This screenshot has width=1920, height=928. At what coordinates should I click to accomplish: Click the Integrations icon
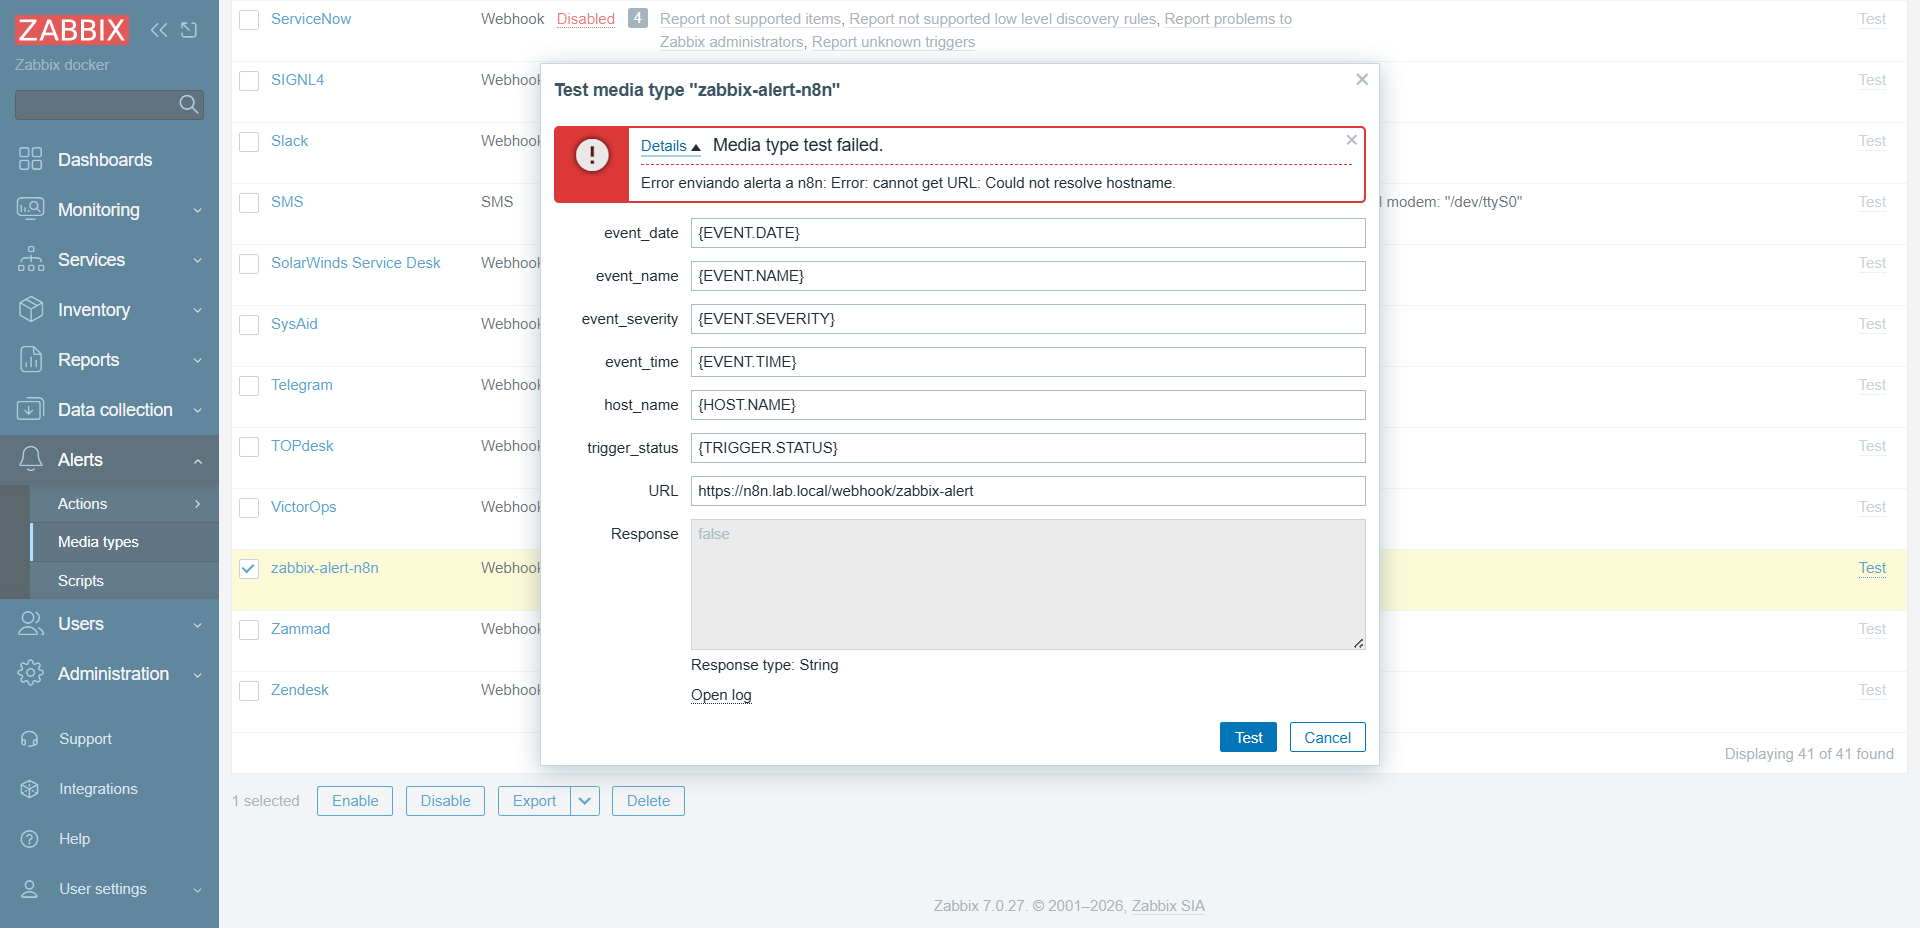point(30,789)
